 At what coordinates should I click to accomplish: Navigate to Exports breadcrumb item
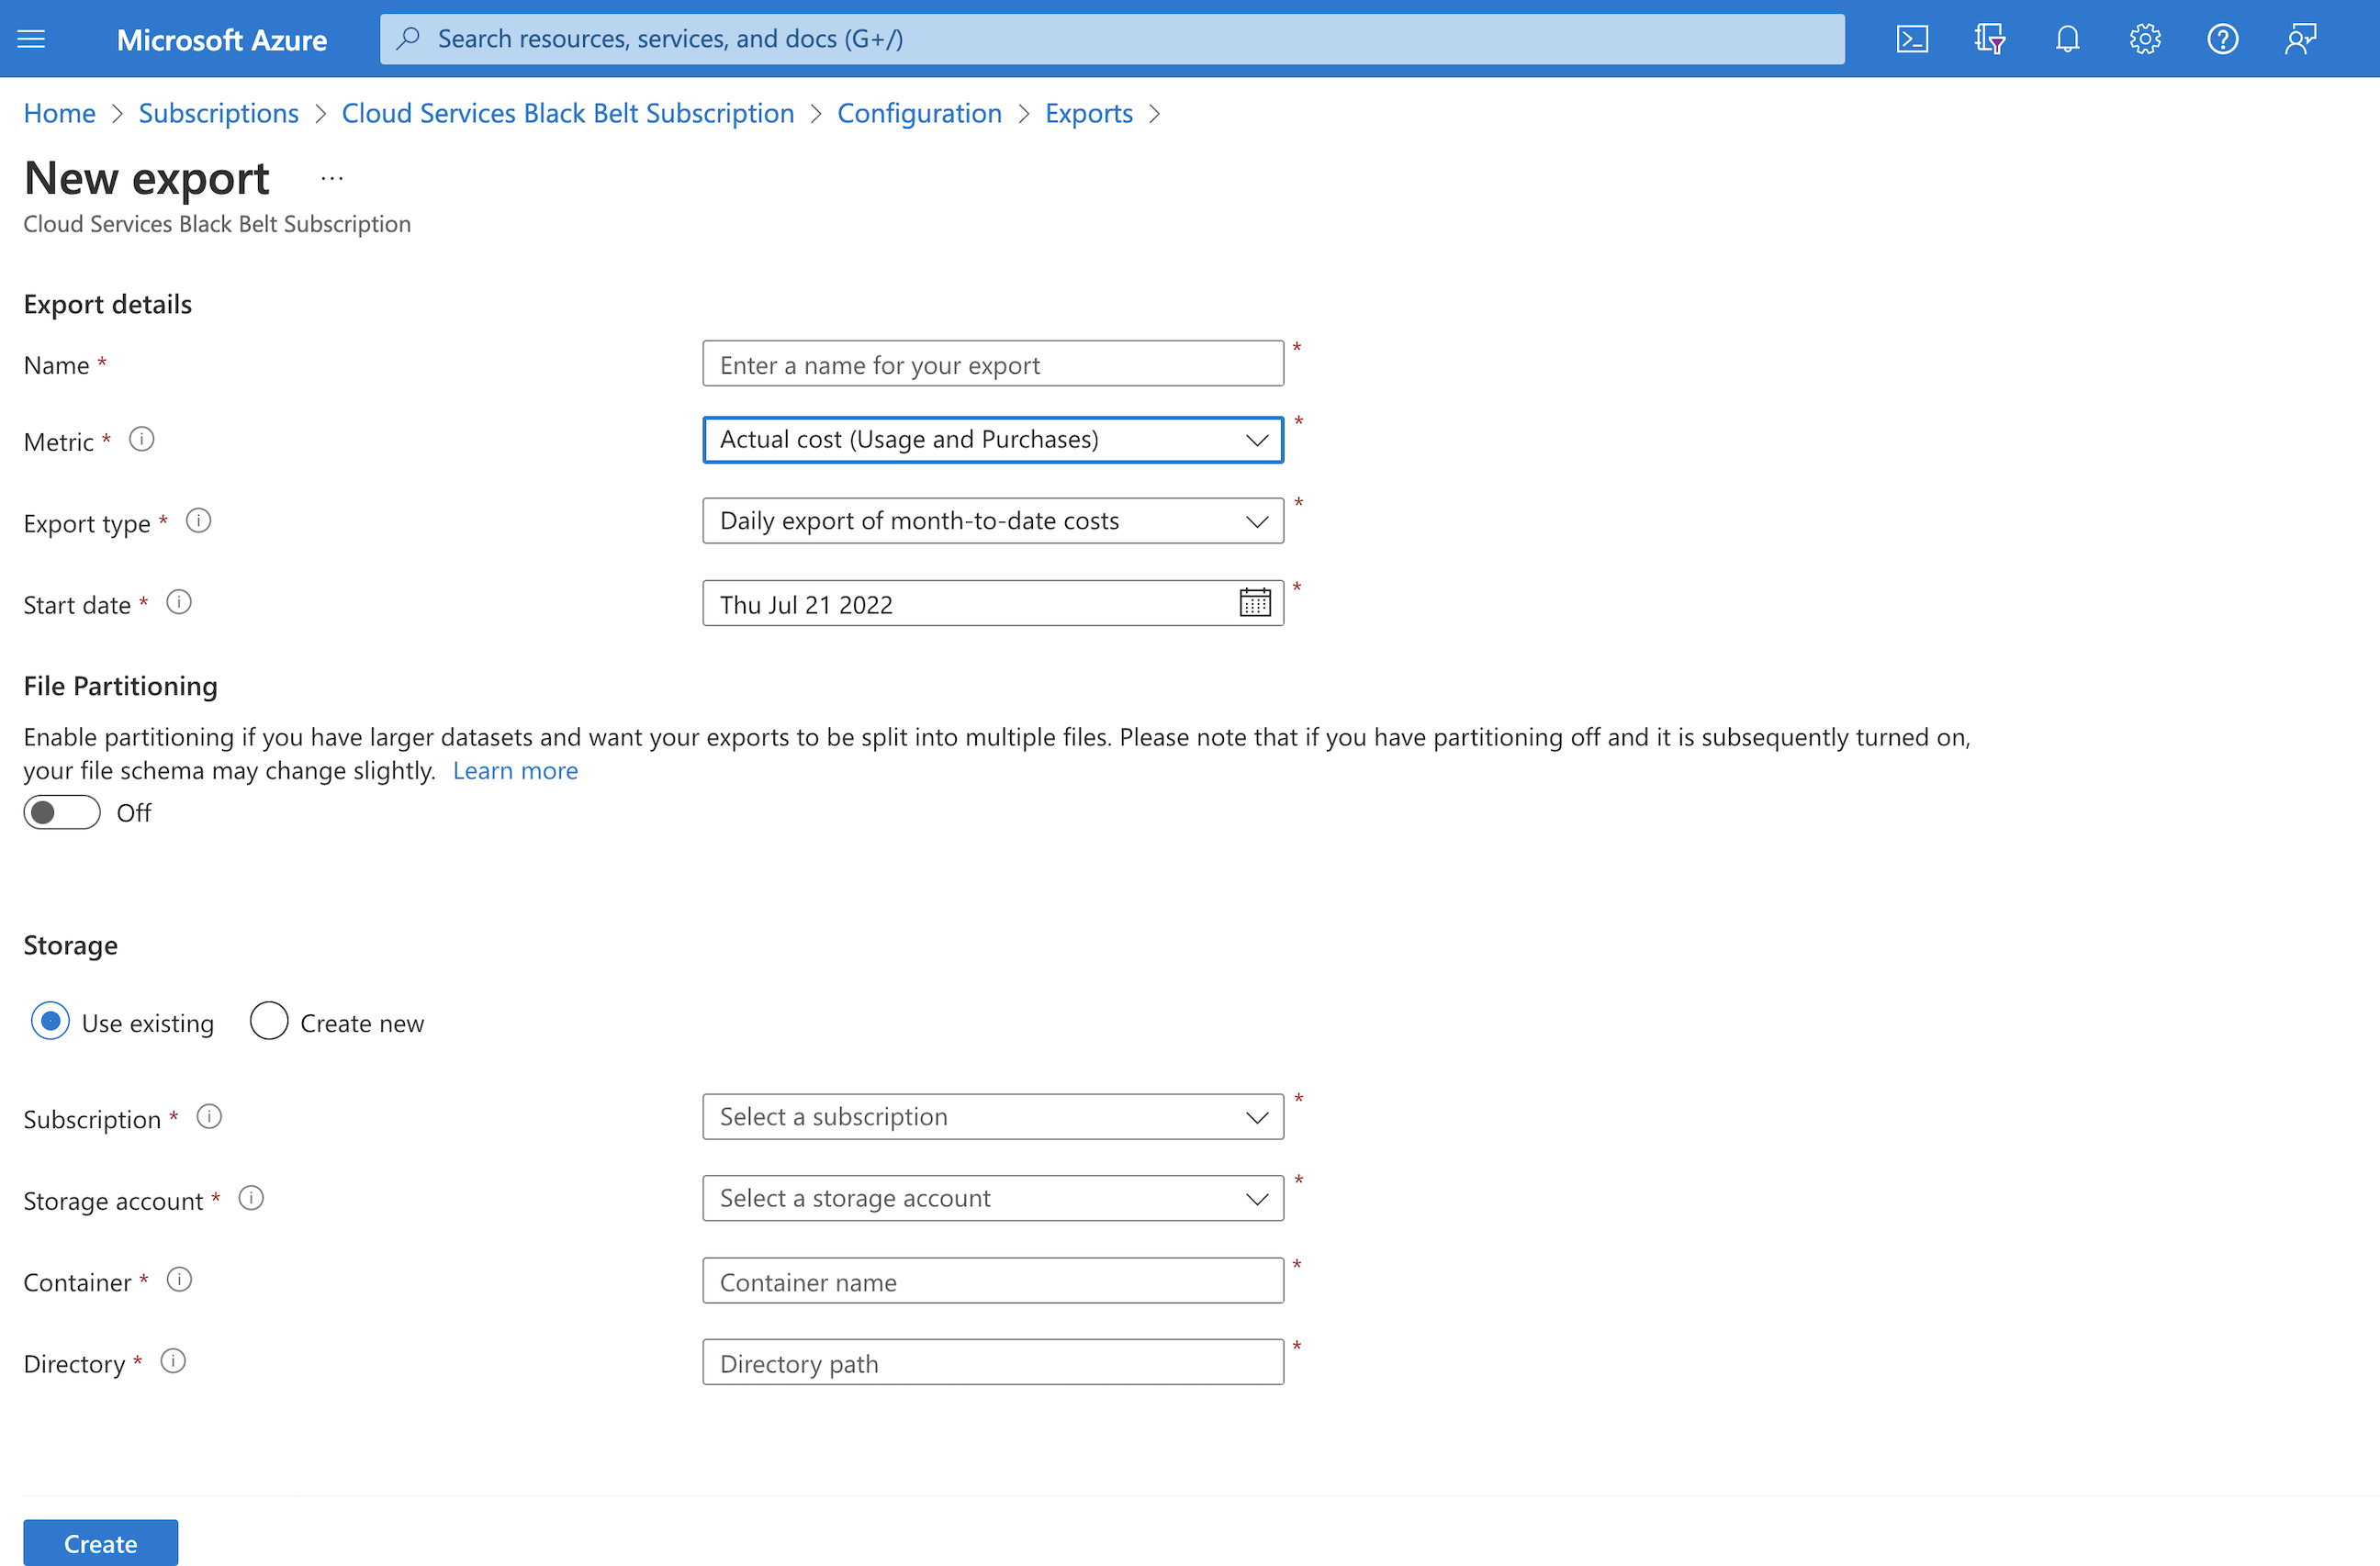[x=1088, y=113]
